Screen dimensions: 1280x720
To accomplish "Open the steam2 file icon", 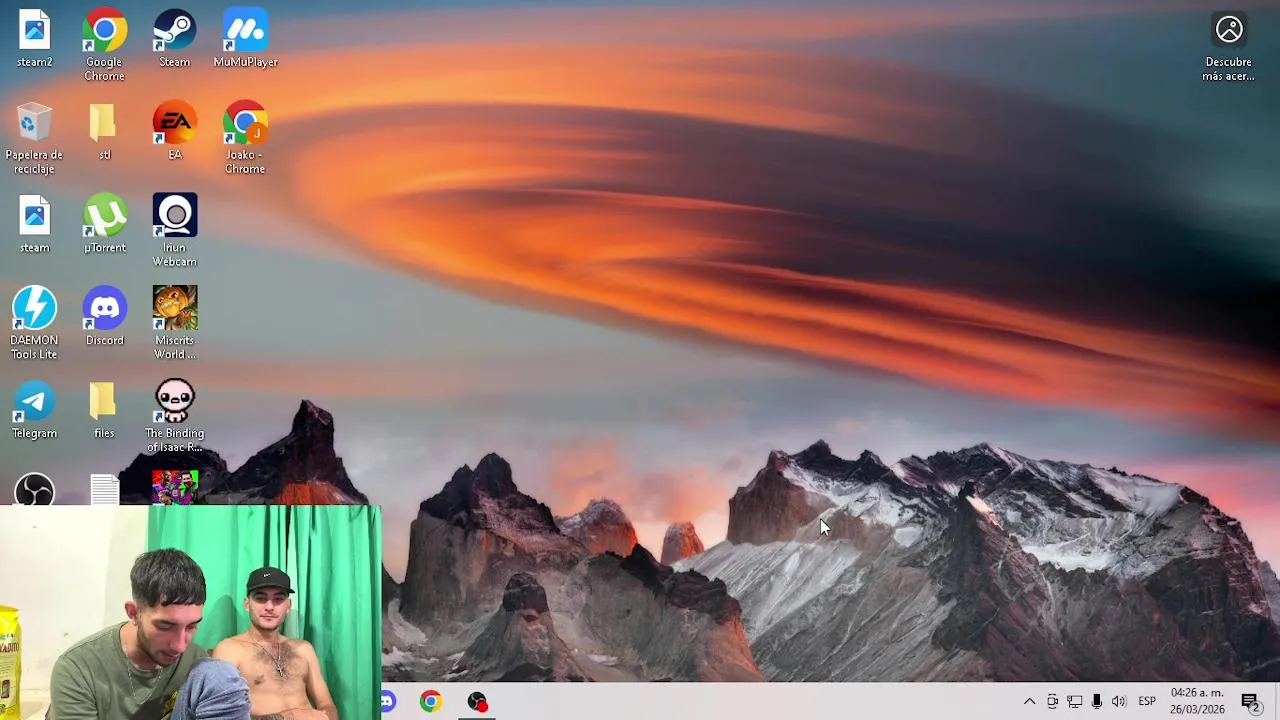I will point(34,38).
